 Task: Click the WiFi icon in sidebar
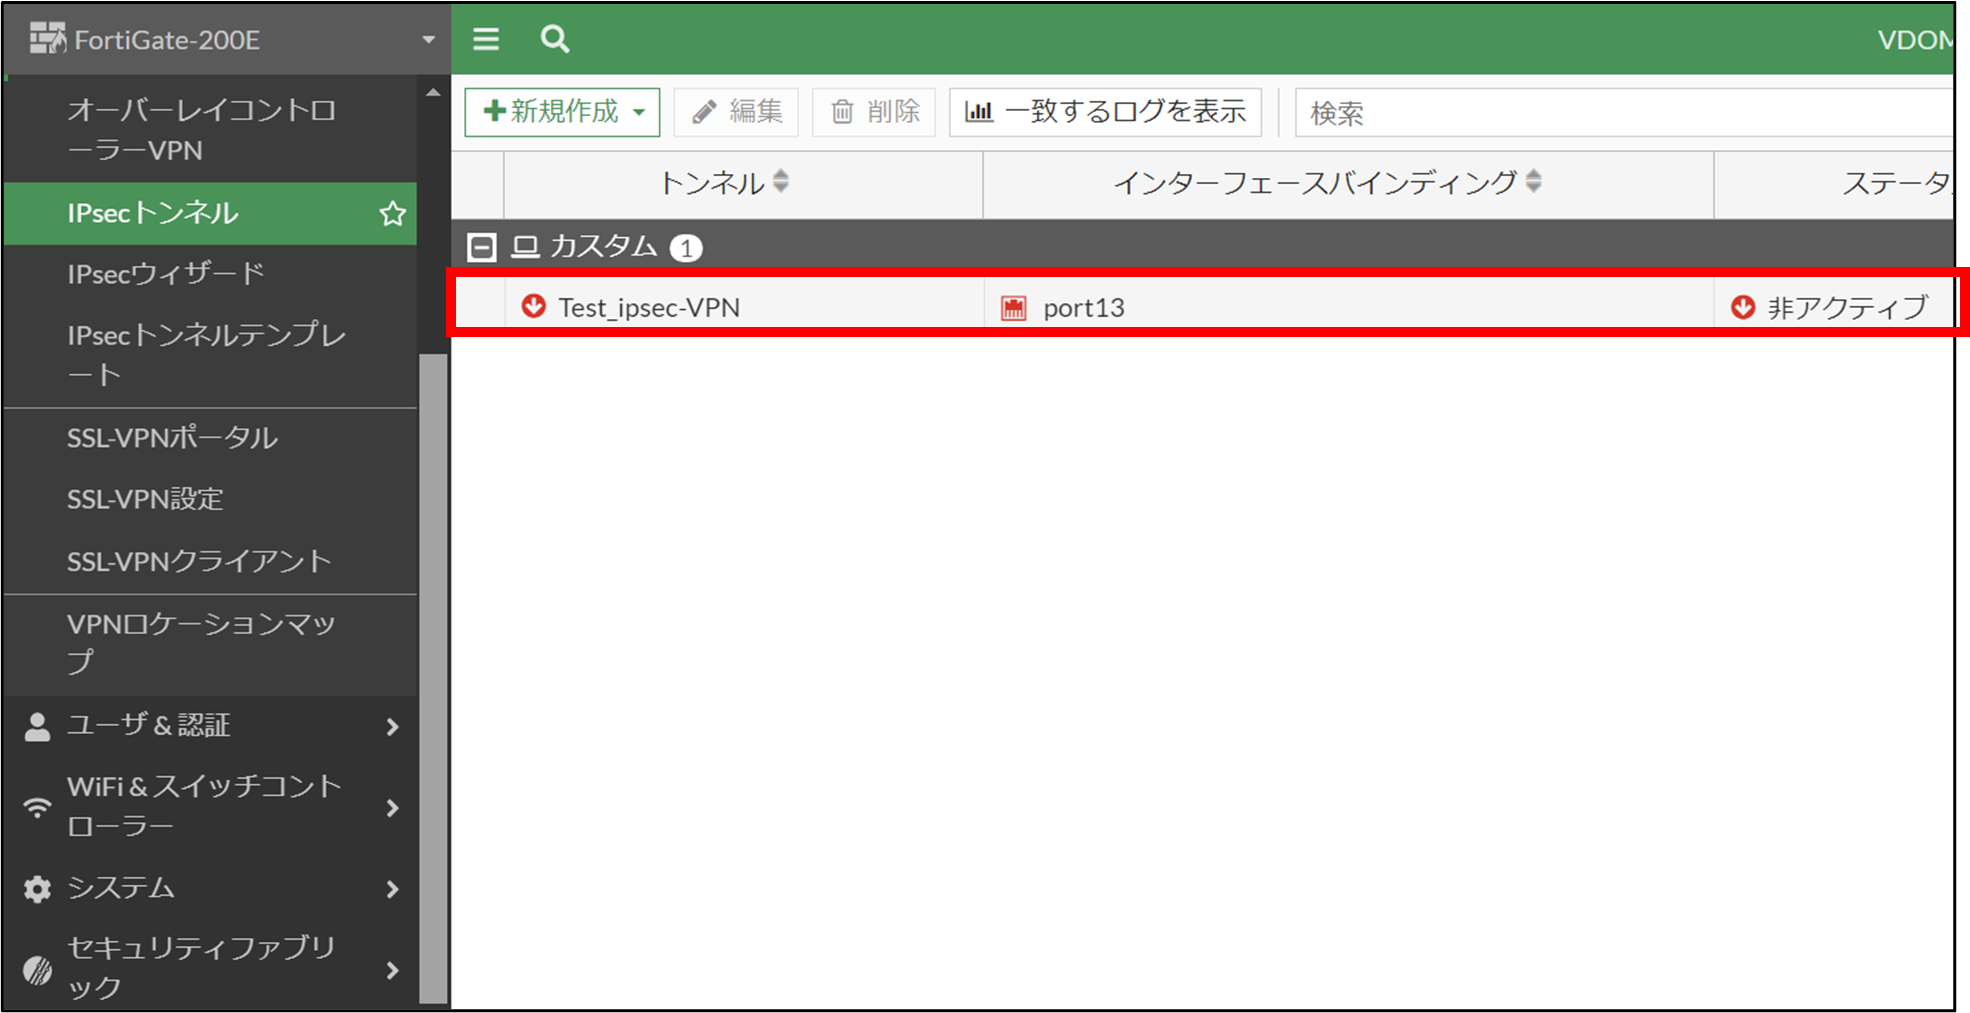click(x=38, y=807)
